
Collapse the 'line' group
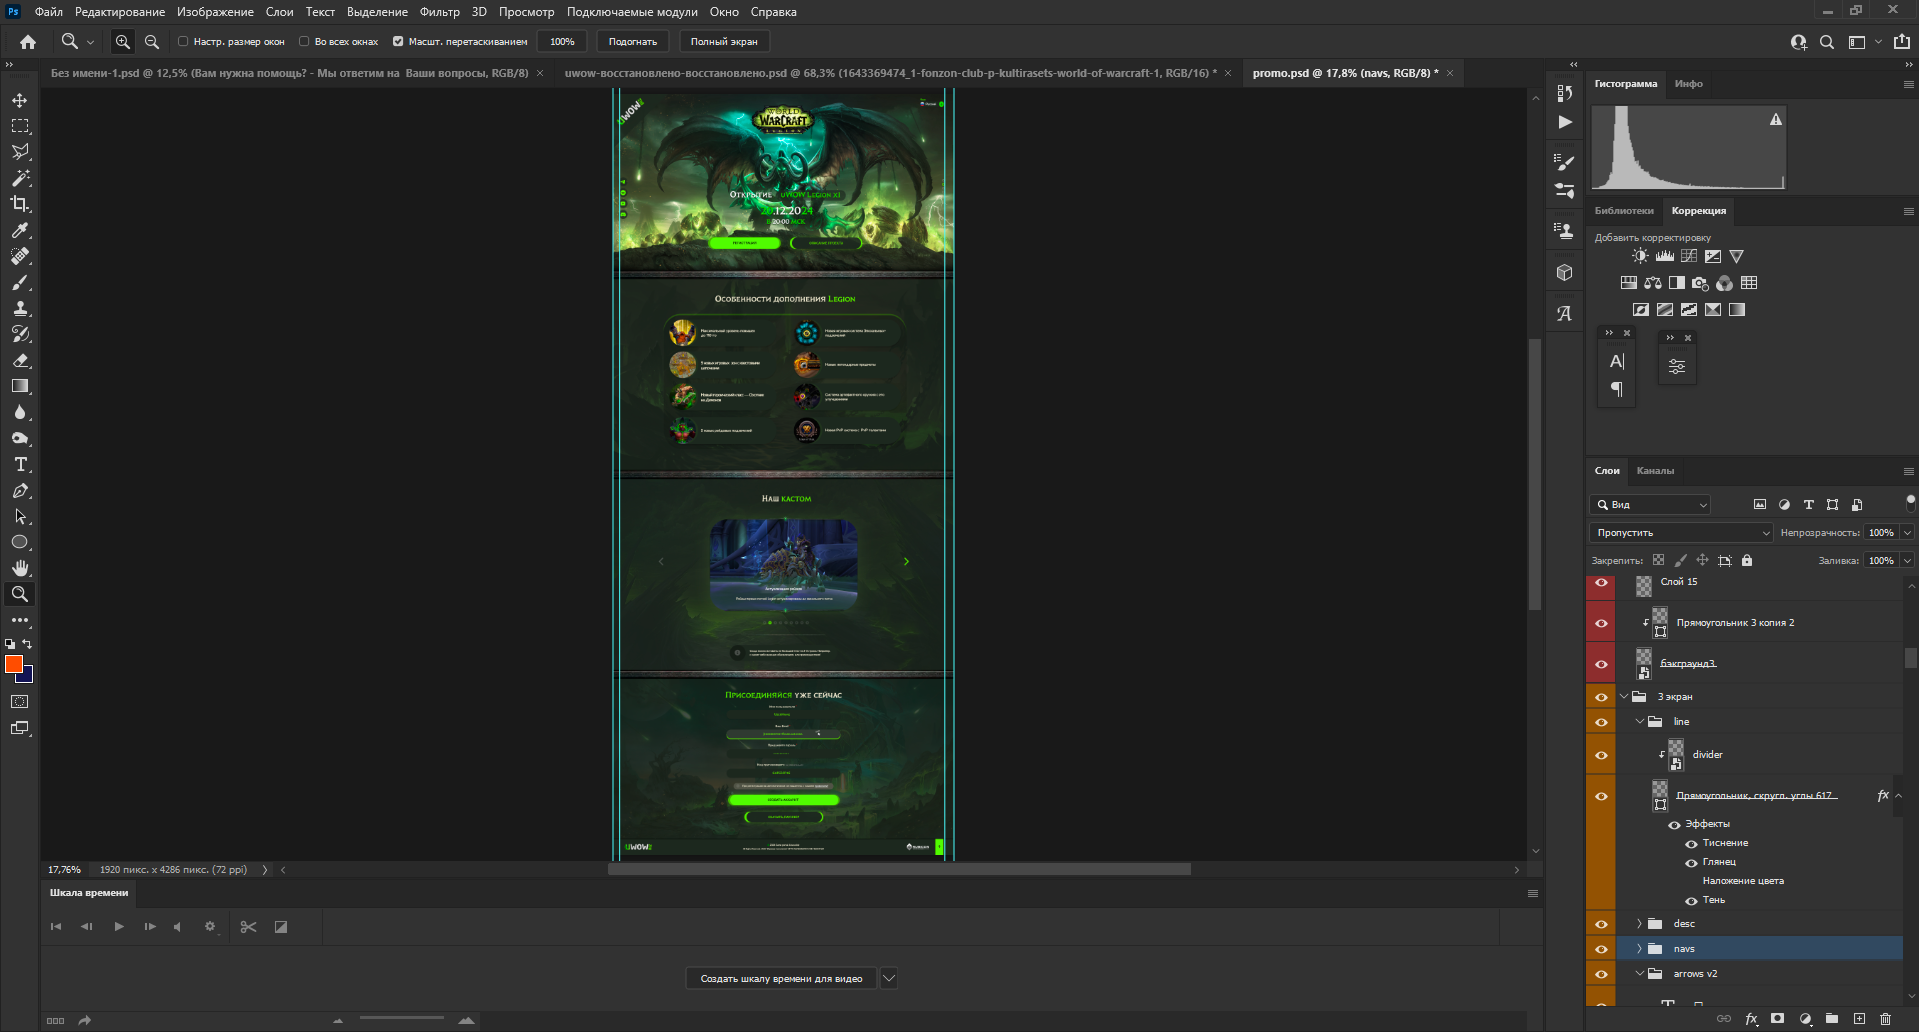pos(1640,722)
